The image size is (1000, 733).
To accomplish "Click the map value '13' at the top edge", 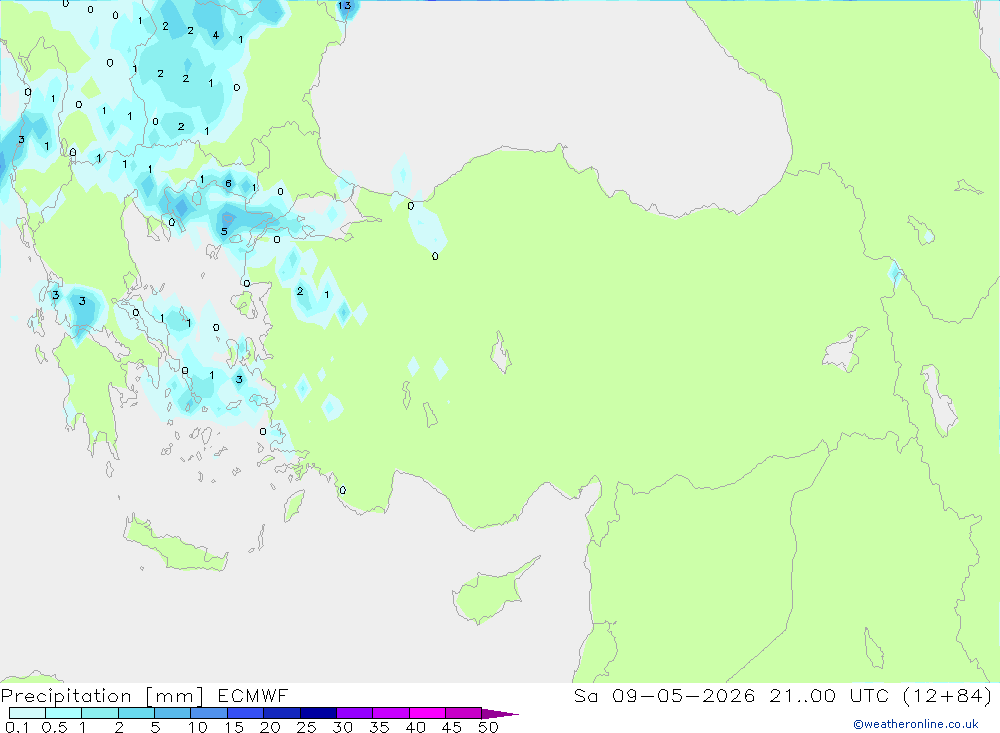I will point(344,6).
